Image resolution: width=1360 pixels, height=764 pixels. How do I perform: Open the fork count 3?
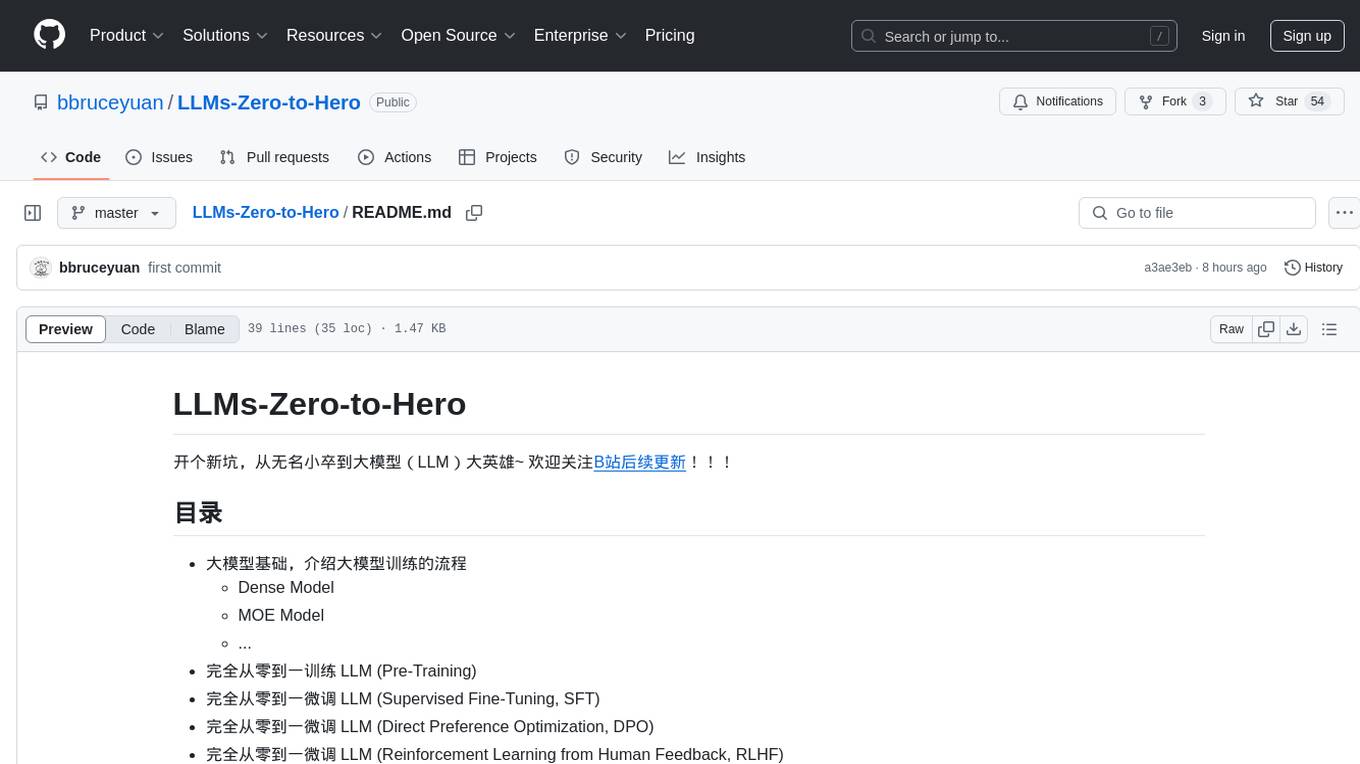point(1203,101)
